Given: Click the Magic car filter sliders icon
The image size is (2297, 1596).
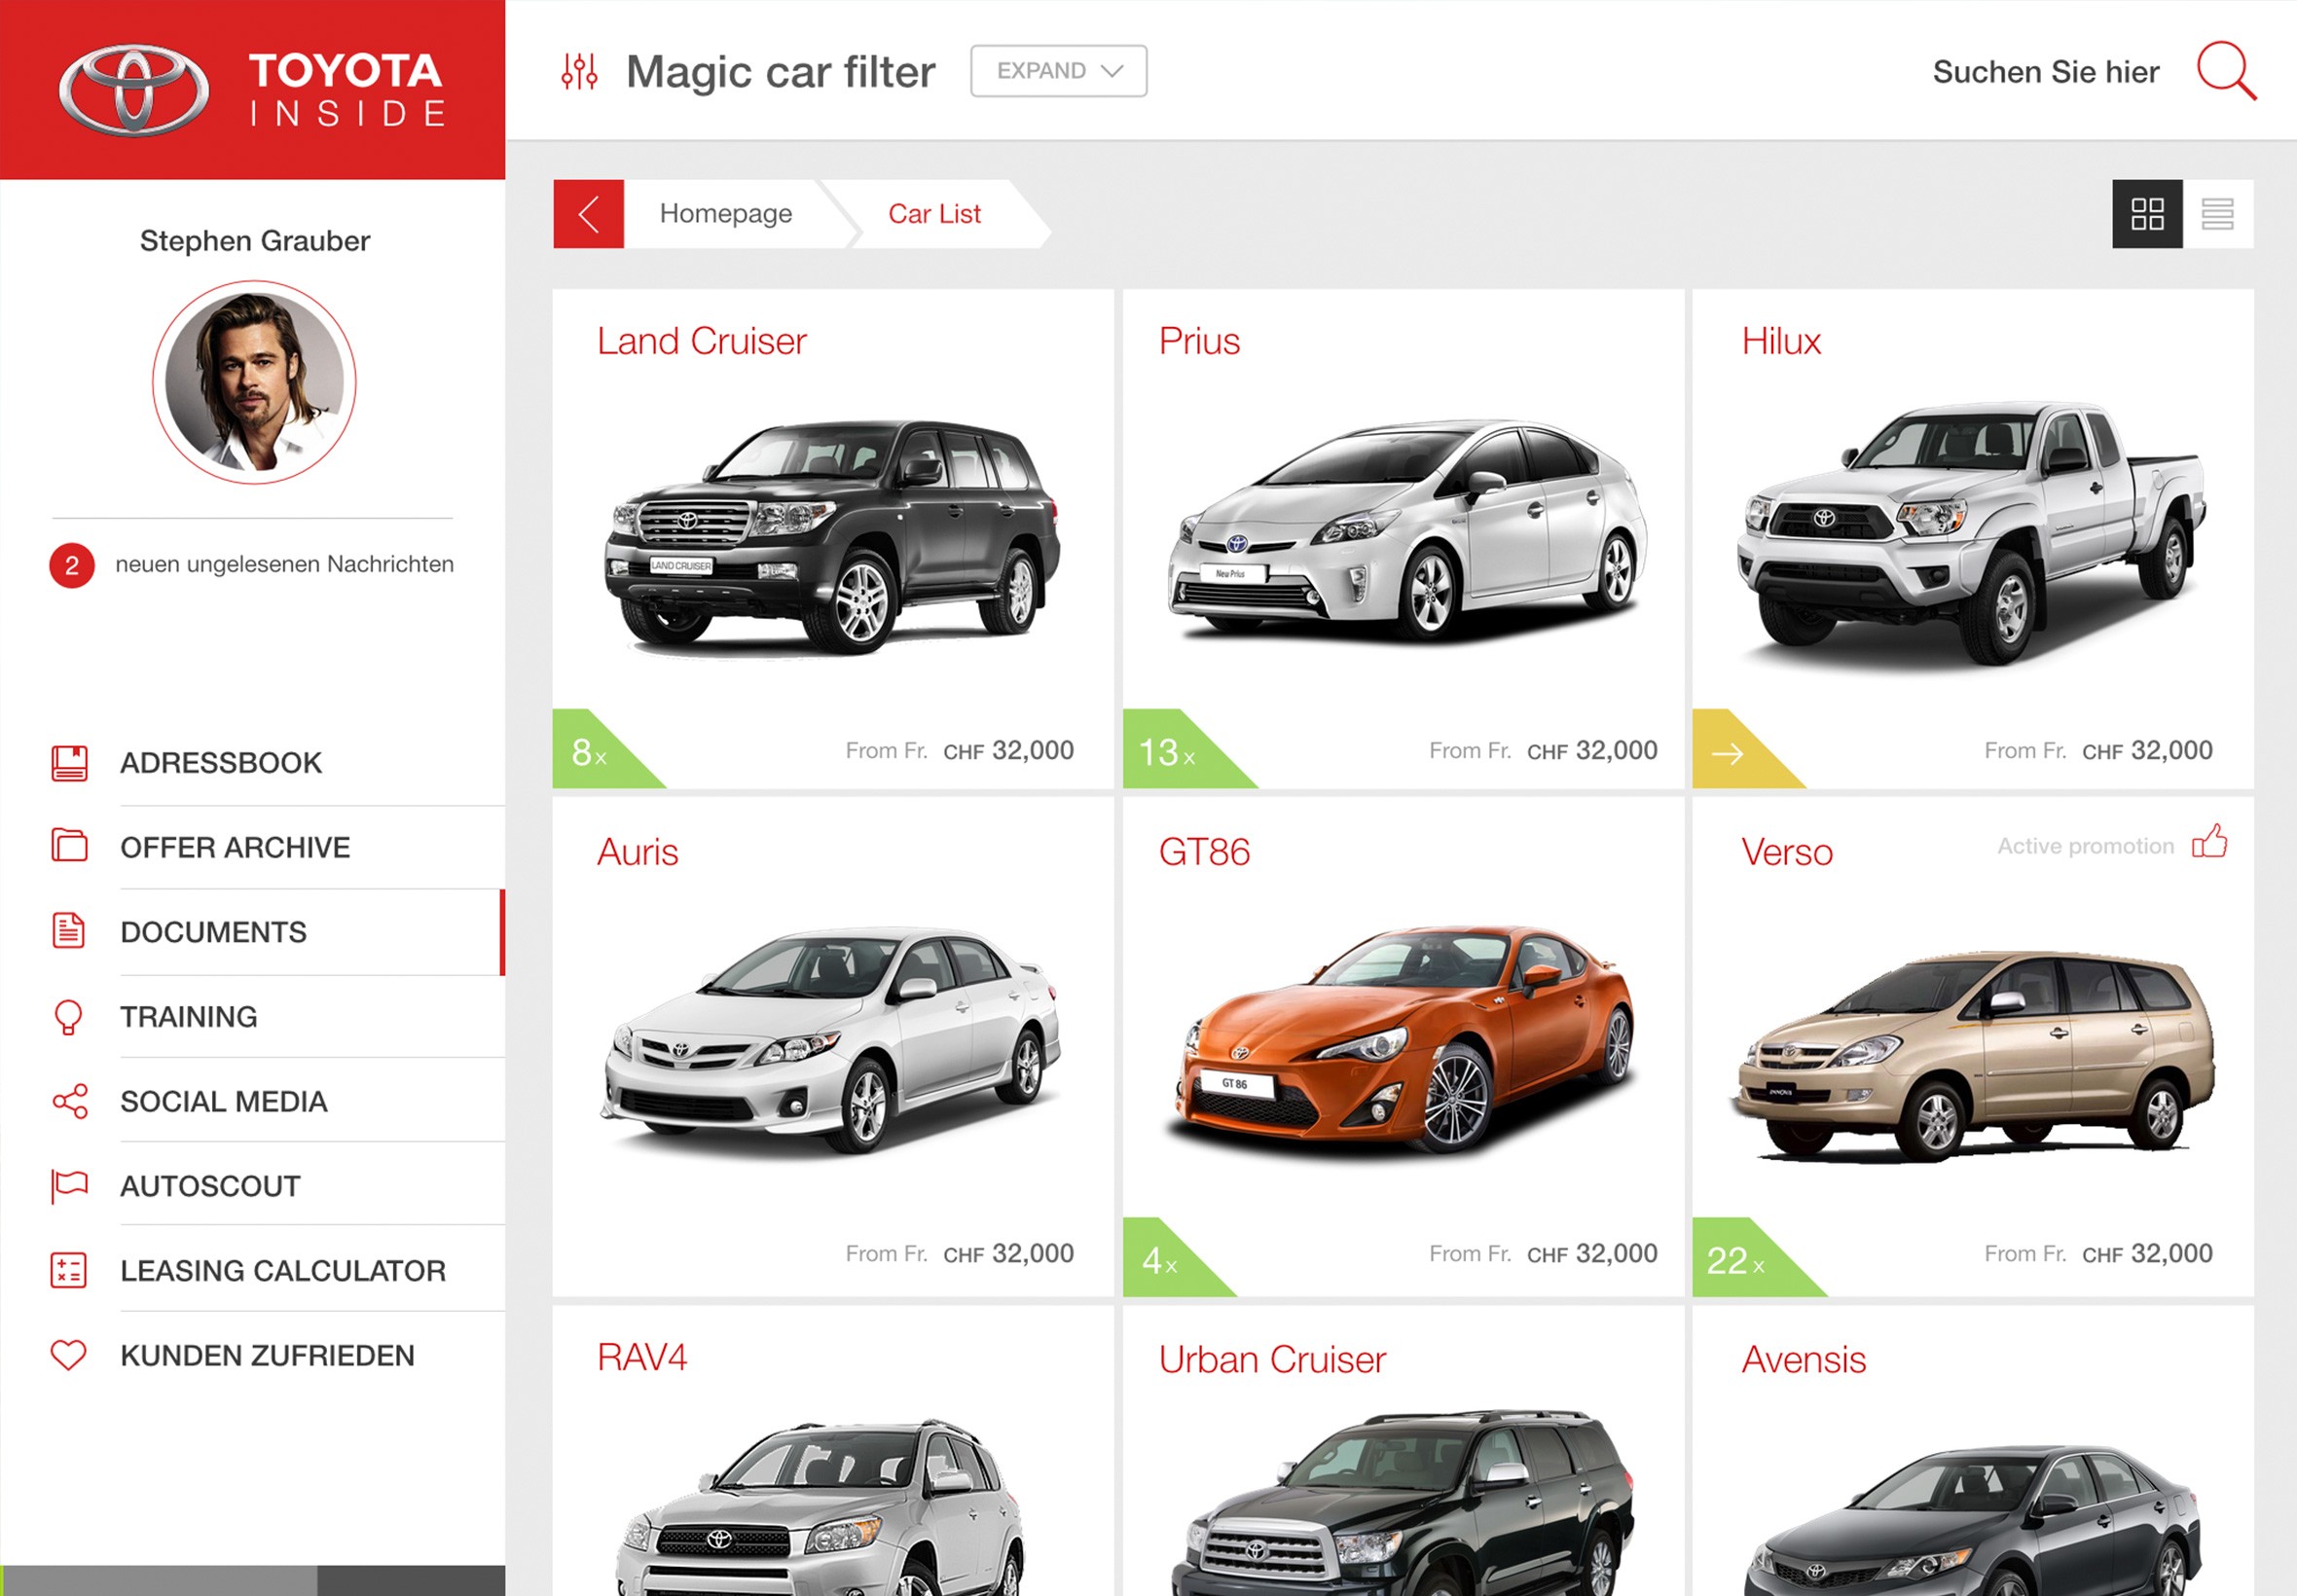Looking at the screenshot, I should point(579,71).
